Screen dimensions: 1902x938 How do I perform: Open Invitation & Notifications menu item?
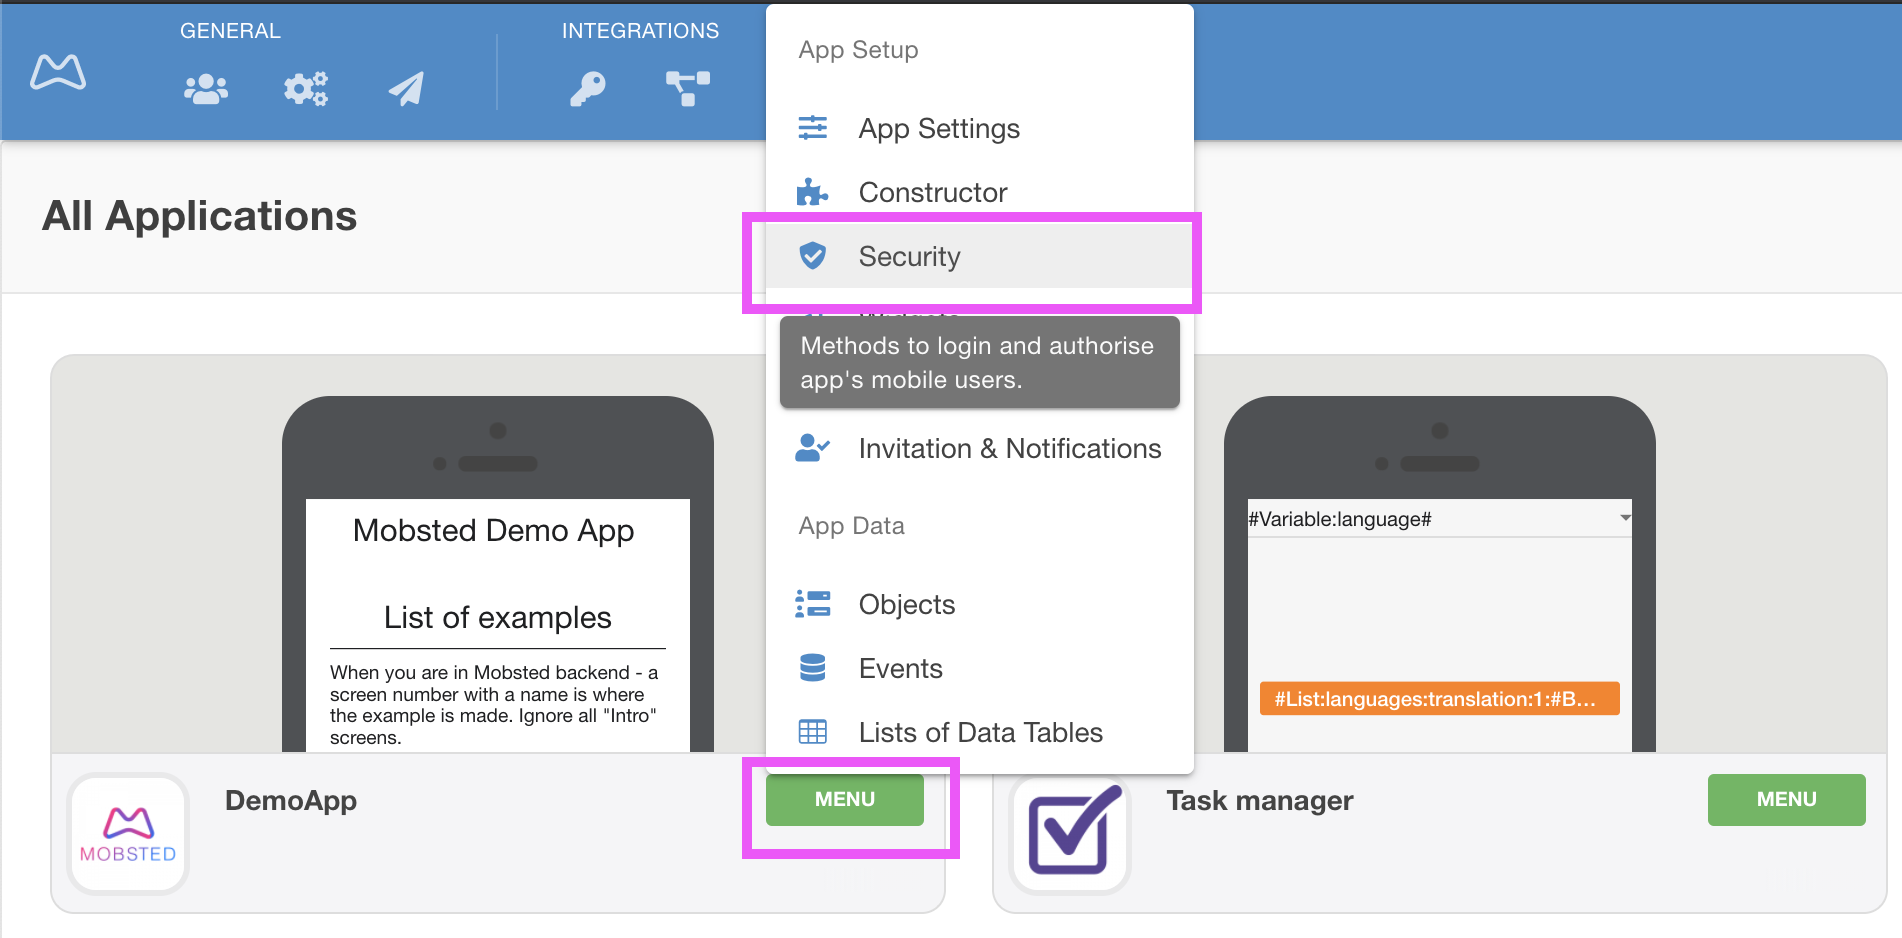tap(980, 448)
